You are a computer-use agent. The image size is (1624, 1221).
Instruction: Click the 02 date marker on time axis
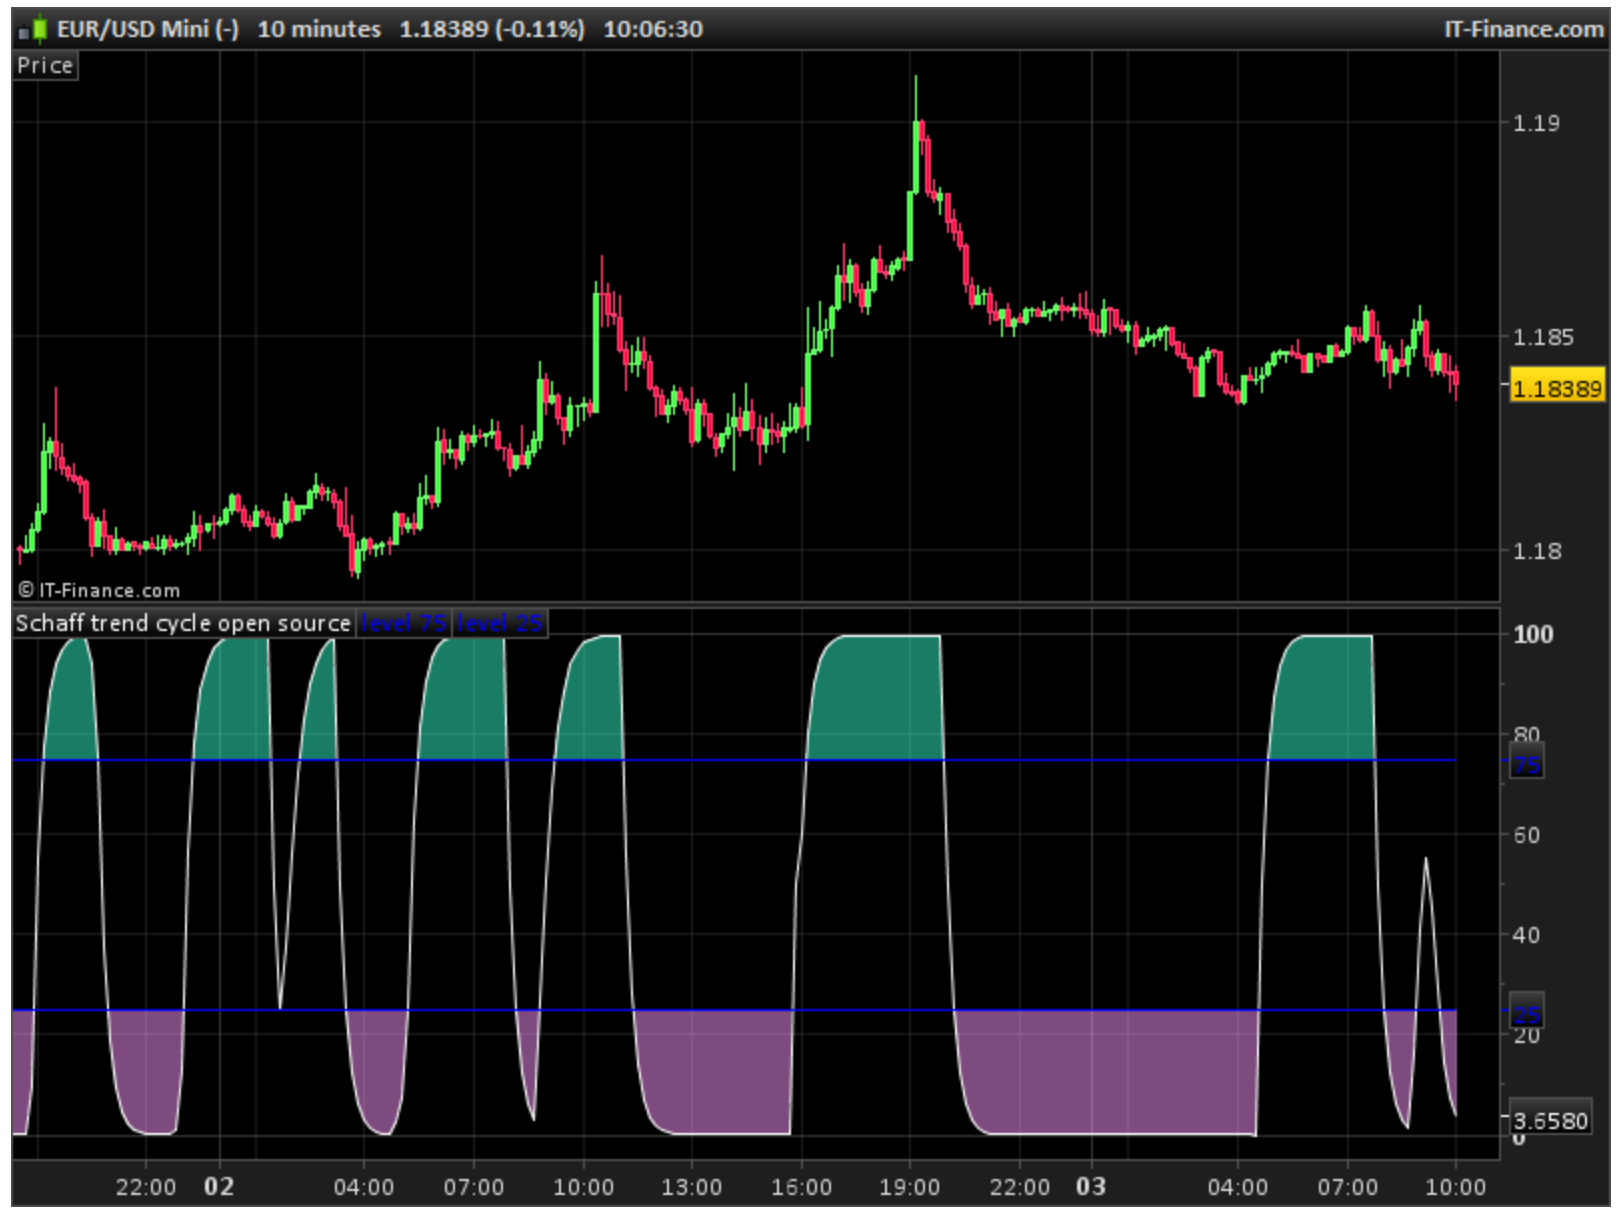pos(219,1187)
